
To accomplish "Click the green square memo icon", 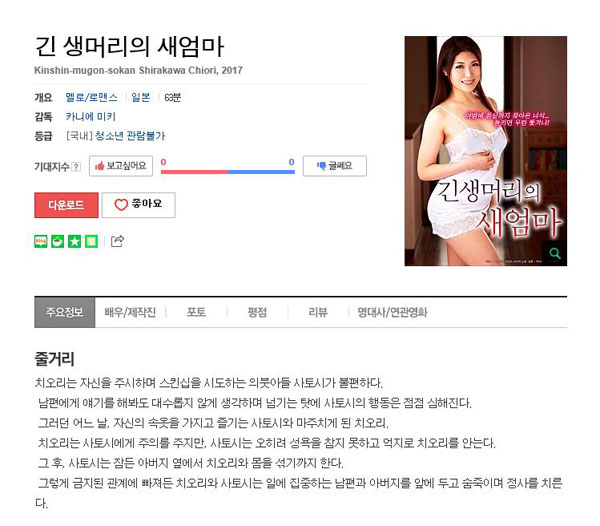I will pos(91,241).
